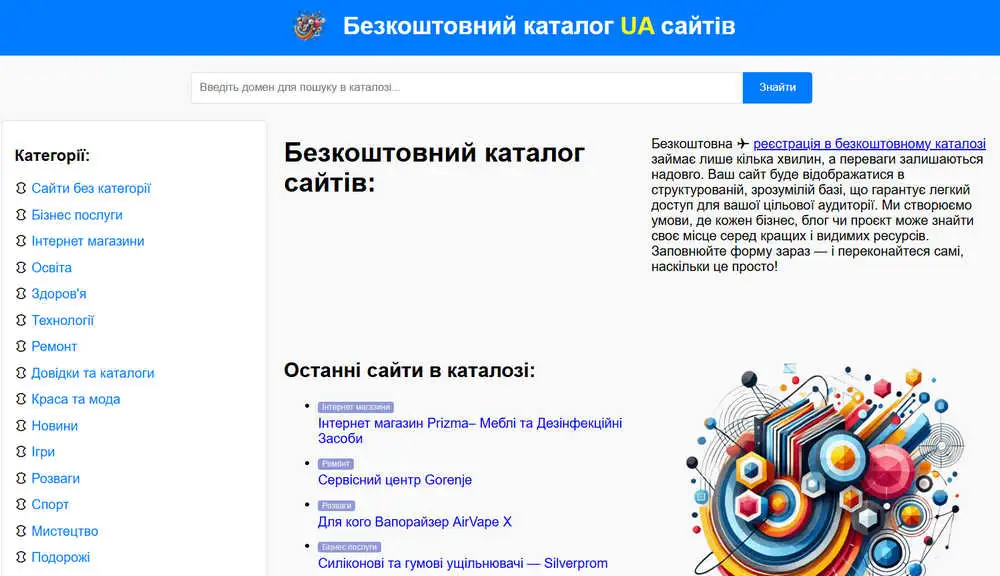The height and width of the screenshot is (576, 1000).
Task: Open Для кого Вапорайзер AirVape X link
Action: point(415,522)
